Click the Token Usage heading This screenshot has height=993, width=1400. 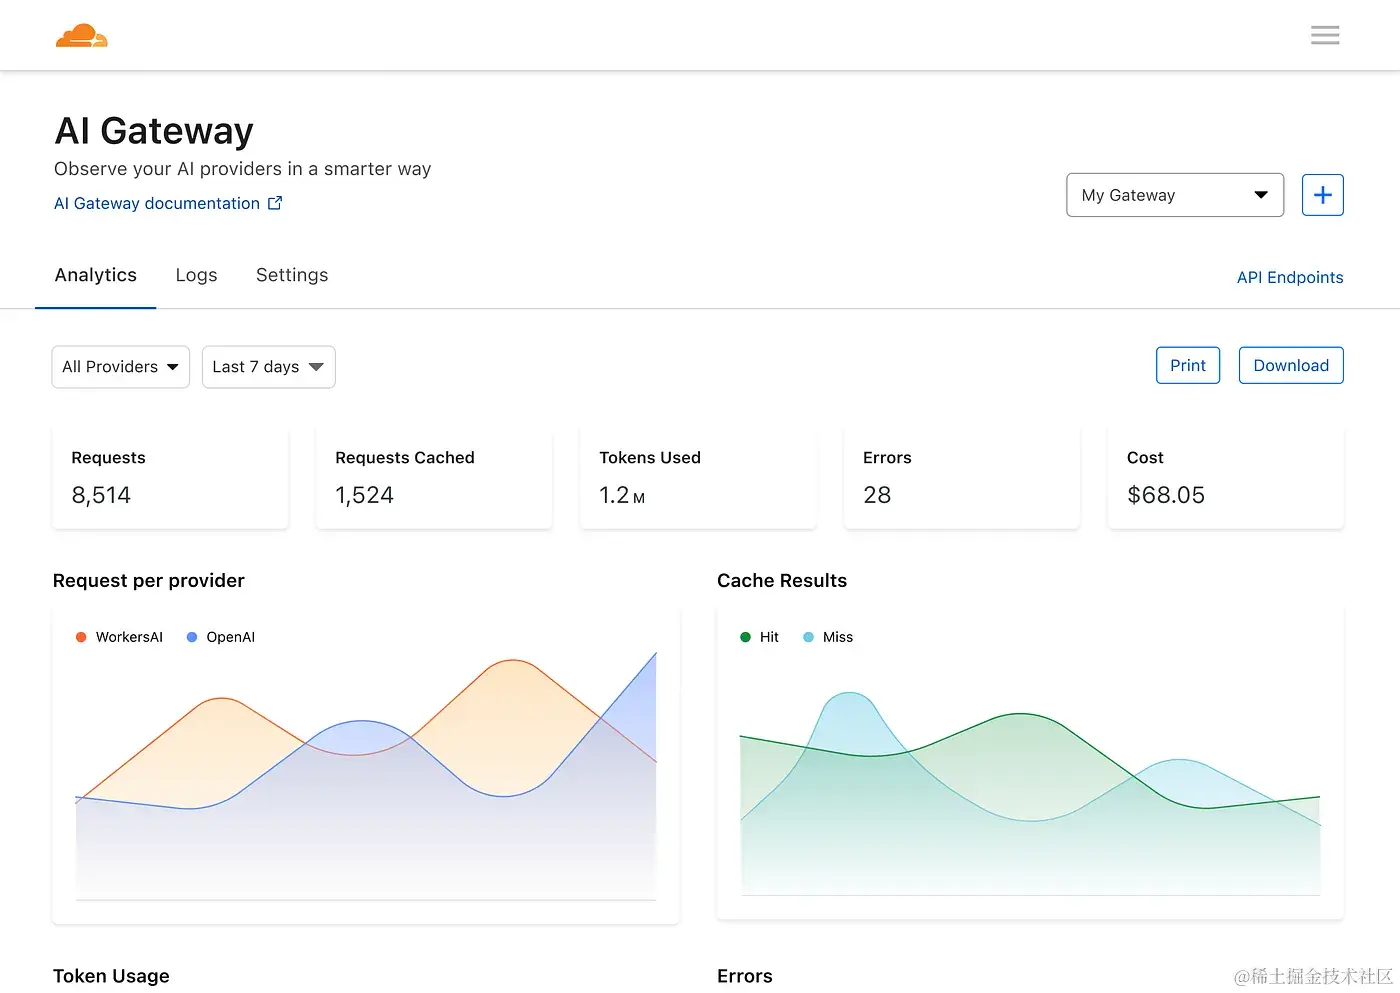tap(111, 976)
